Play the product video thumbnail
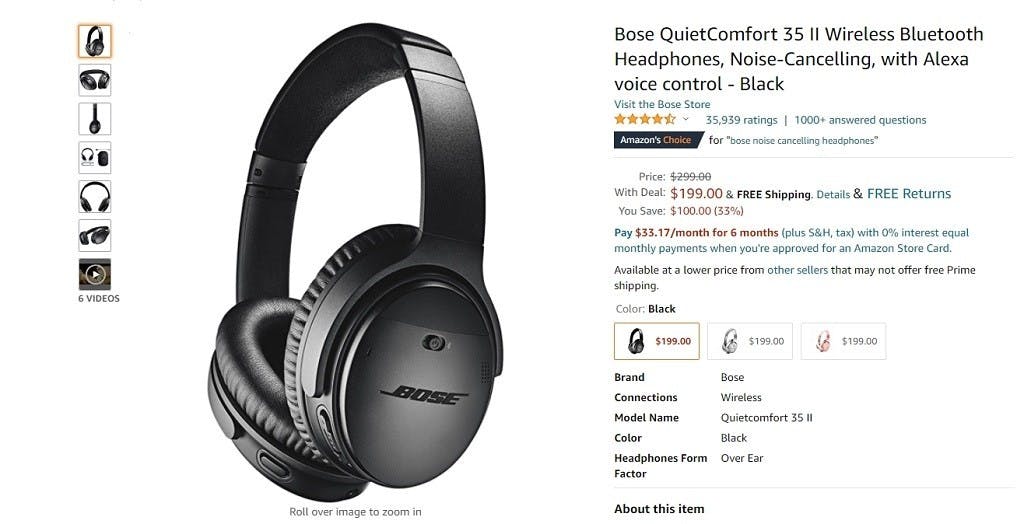Viewport: 1024px width, 524px height. 95,274
